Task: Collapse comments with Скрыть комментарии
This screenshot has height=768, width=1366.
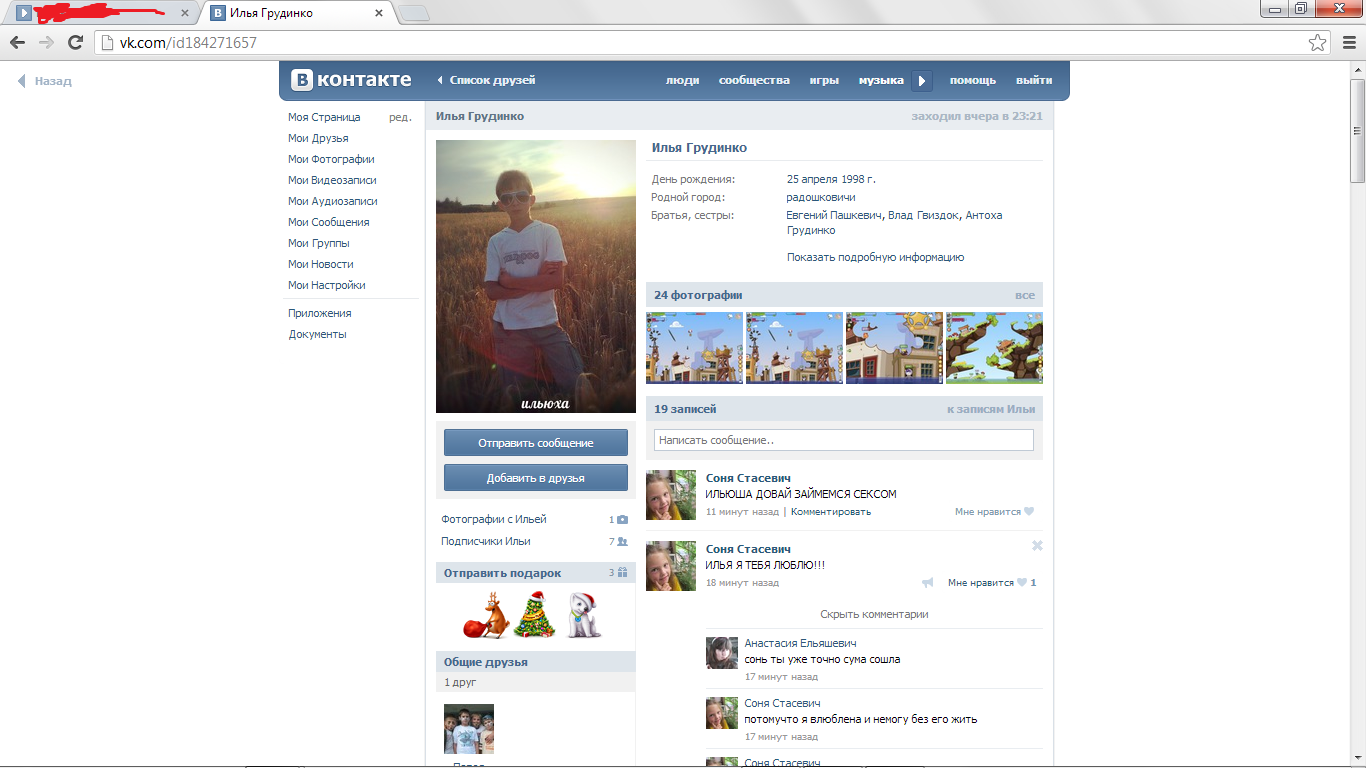Action: 874,614
